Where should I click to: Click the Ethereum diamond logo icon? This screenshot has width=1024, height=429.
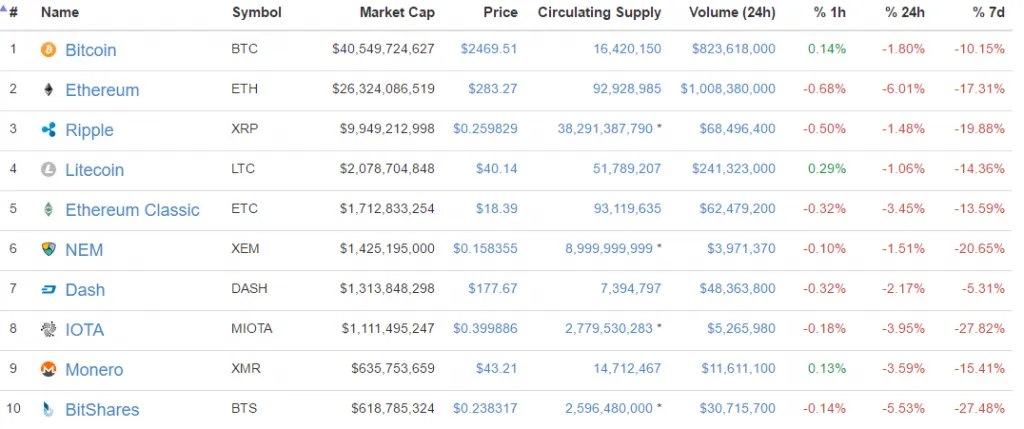point(48,89)
